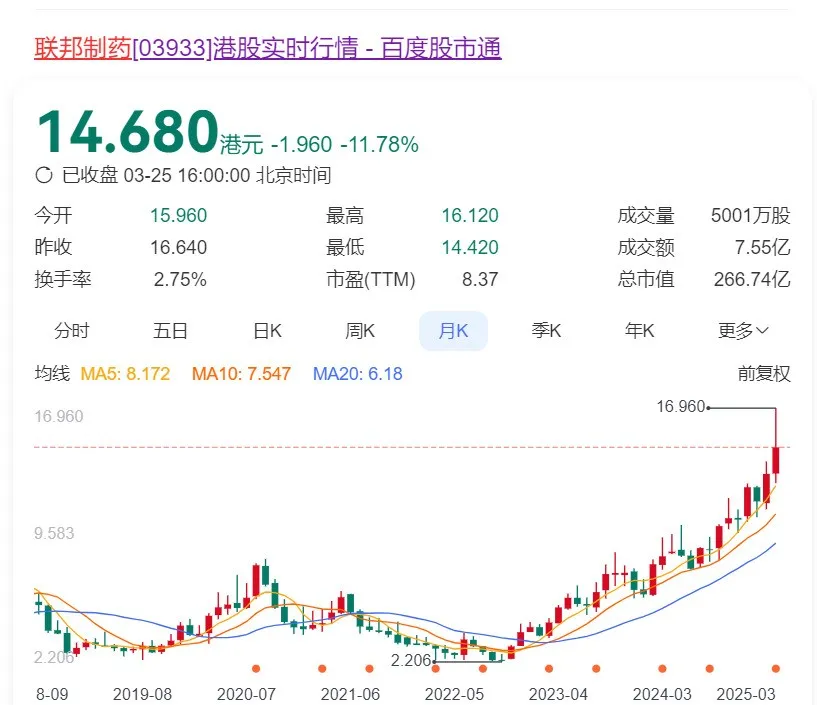817x705 pixels.
Task: Open the 日K candlestick view
Action: [267, 331]
